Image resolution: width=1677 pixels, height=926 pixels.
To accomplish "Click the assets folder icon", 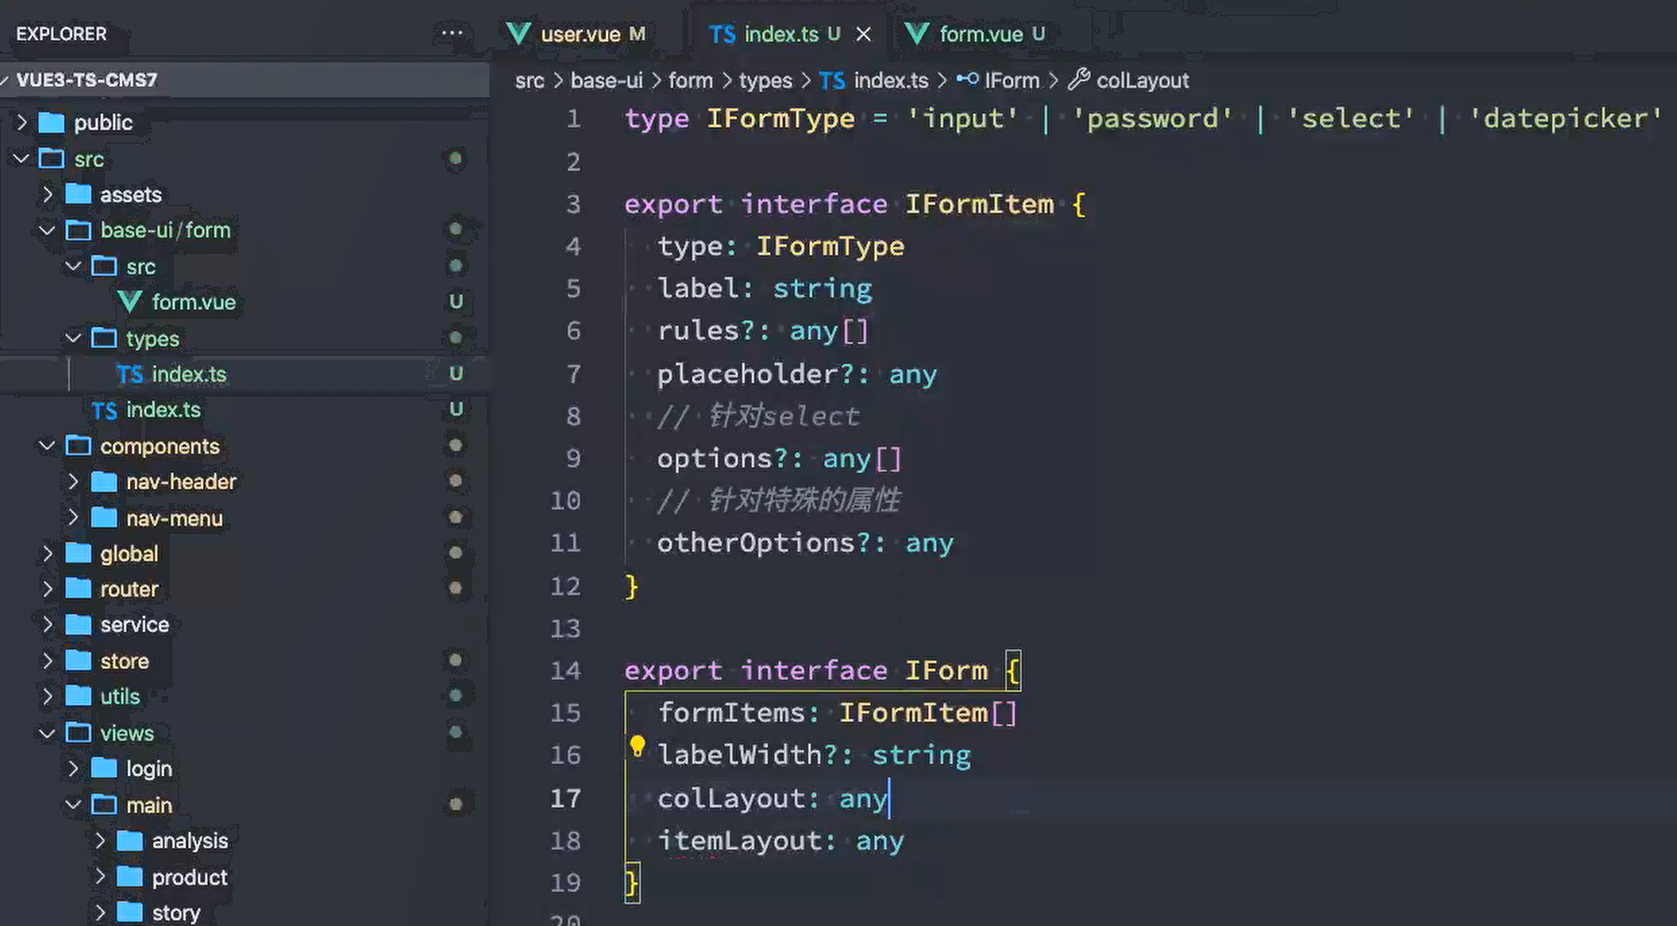I will tap(78, 194).
